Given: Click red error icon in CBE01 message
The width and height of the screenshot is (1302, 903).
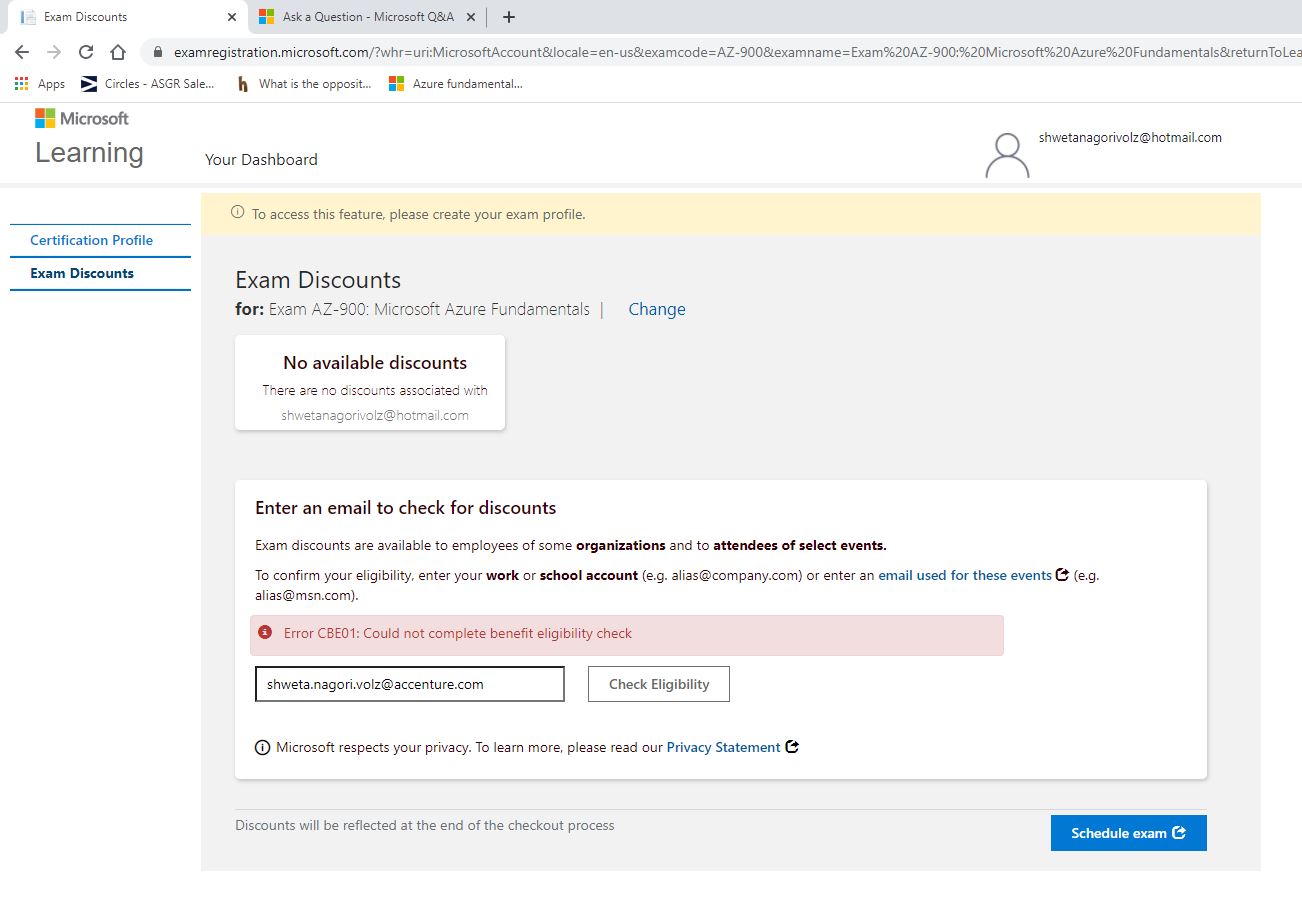Looking at the screenshot, I should (265, 632).
